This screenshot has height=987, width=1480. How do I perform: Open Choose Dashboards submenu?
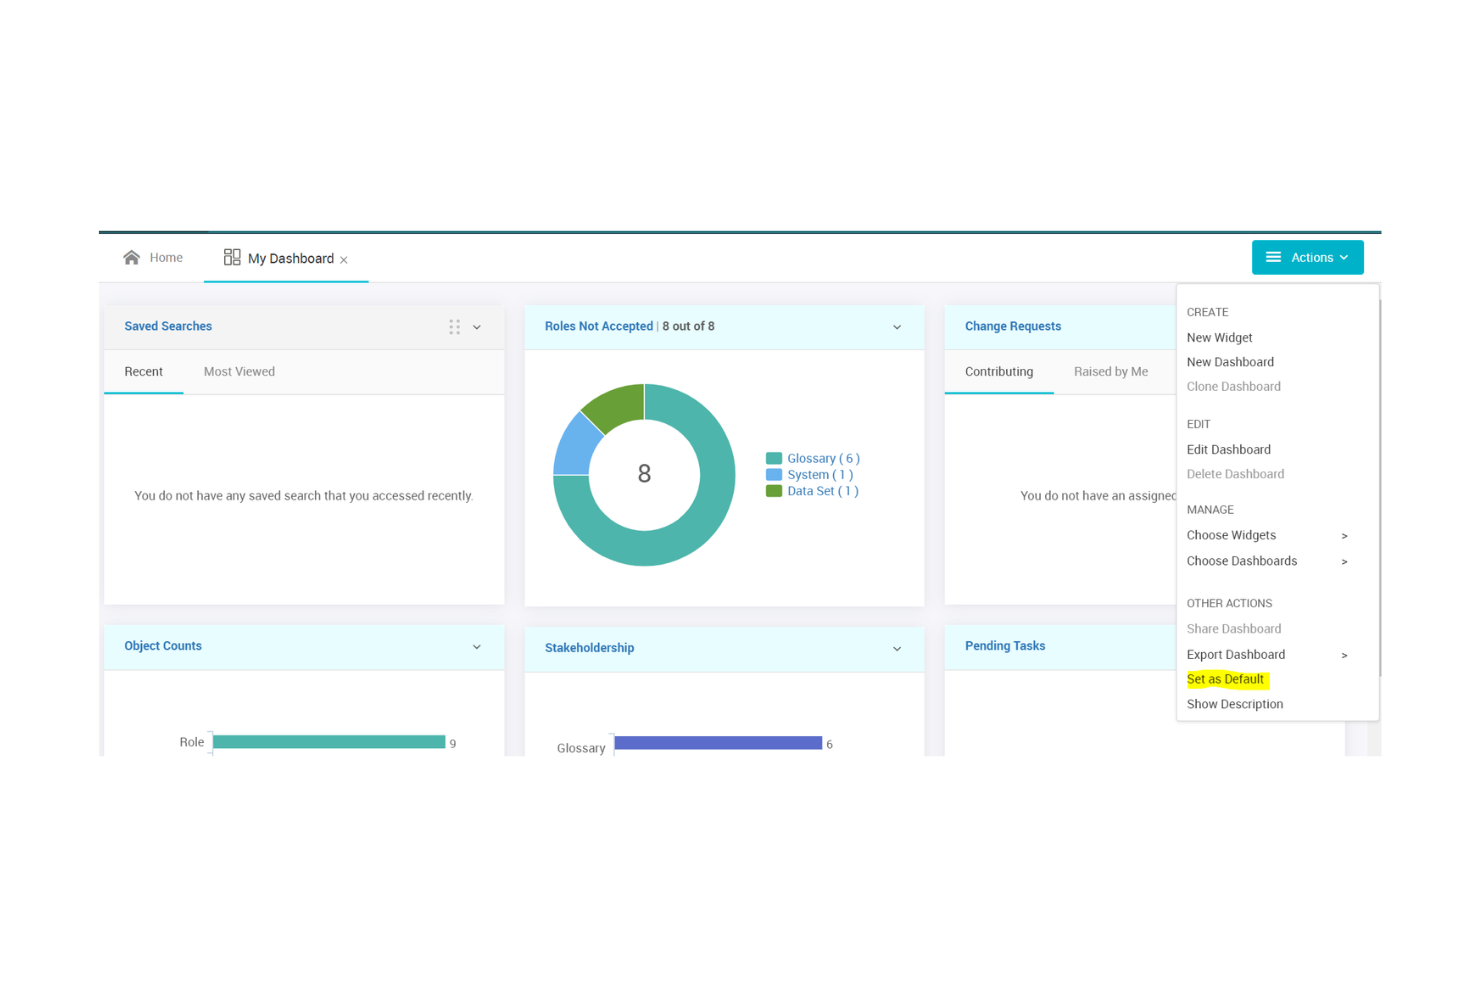pyautogui.click(x=1267, y=561)
